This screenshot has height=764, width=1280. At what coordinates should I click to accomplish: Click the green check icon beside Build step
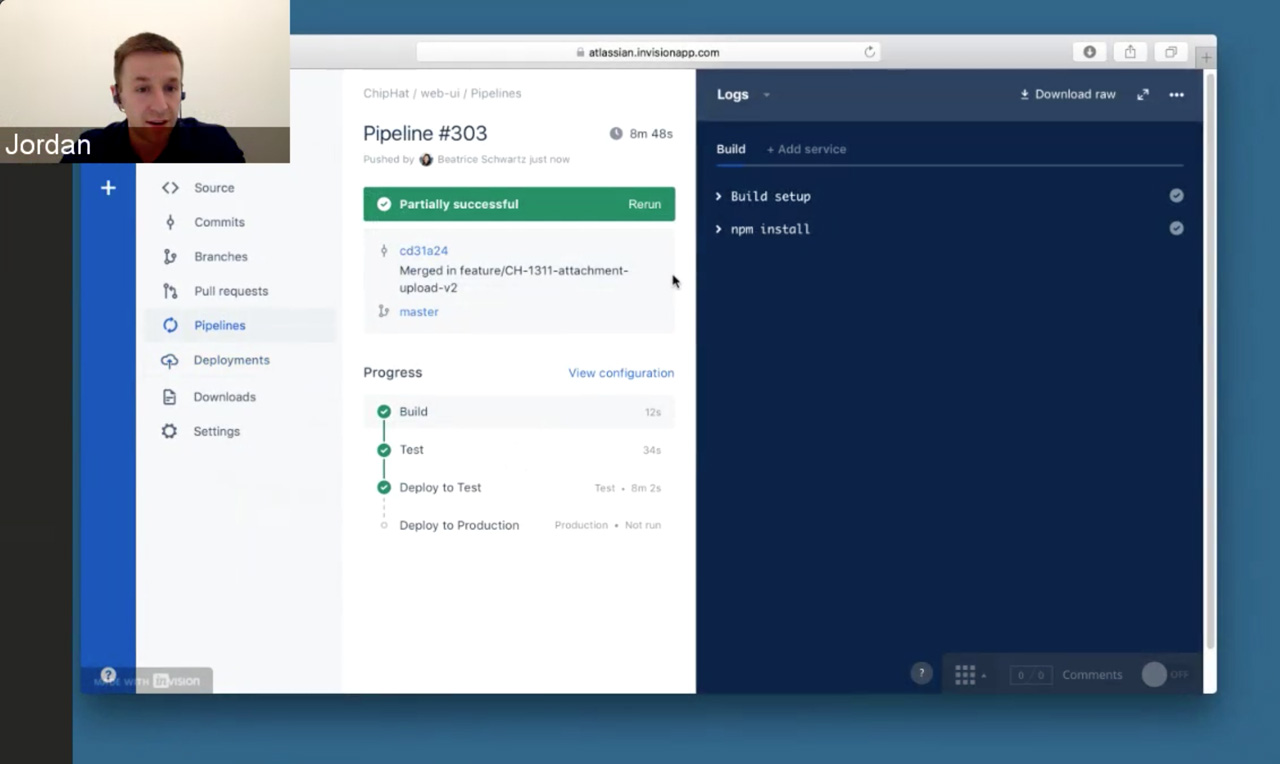tap(384, 412)
